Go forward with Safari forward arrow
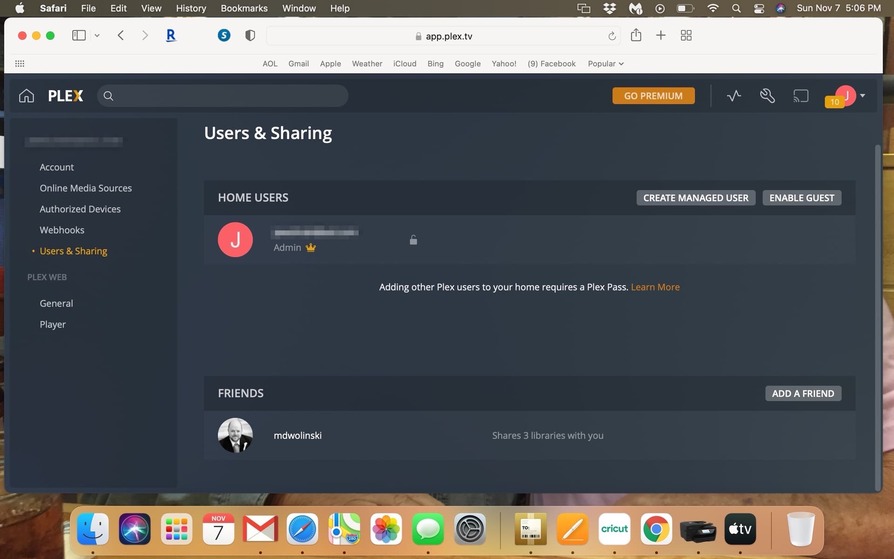This screenshot has height=559, width=894. 145,35
